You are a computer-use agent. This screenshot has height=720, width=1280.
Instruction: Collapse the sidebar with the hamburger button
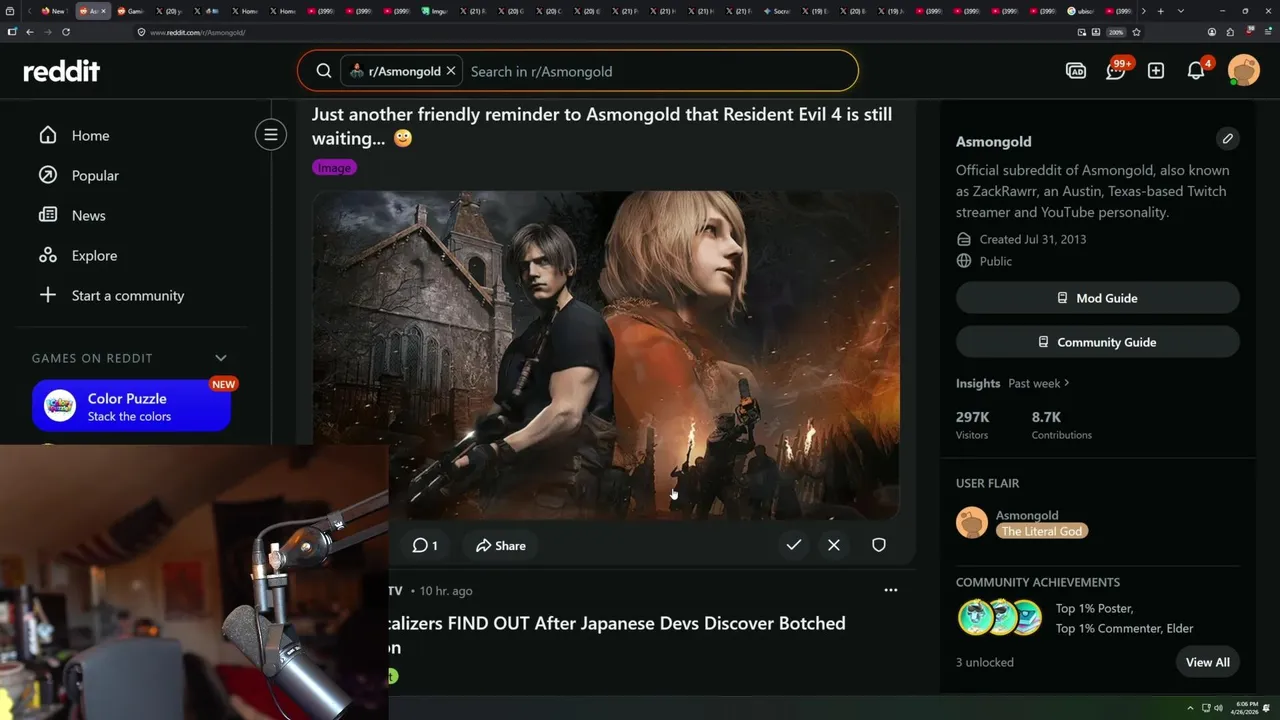click(x=270, y=134)
